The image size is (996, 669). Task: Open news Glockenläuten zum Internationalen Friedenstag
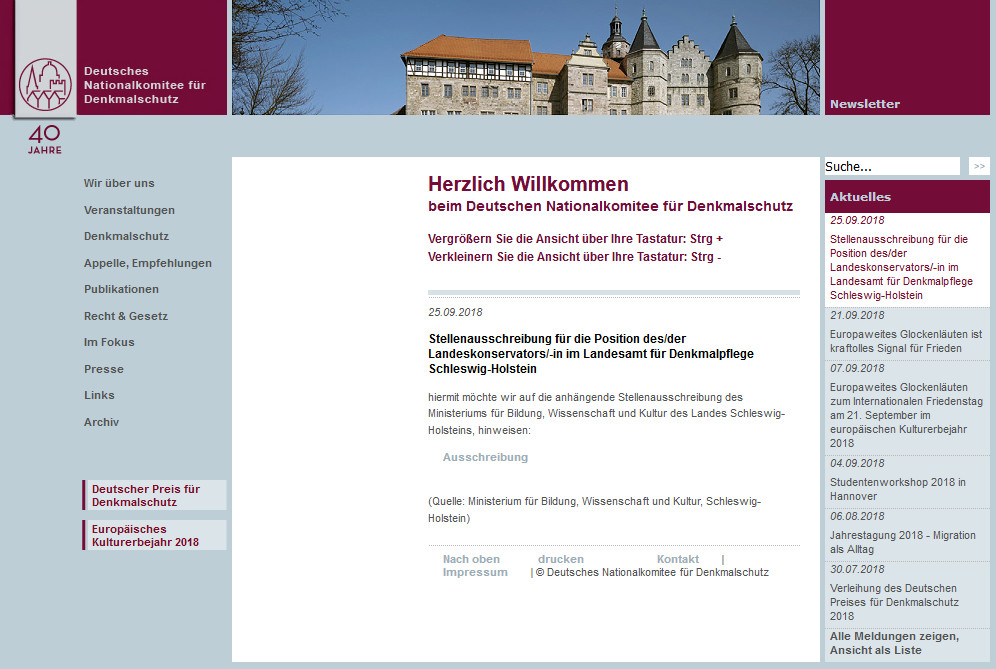click(x=906, y=415)
